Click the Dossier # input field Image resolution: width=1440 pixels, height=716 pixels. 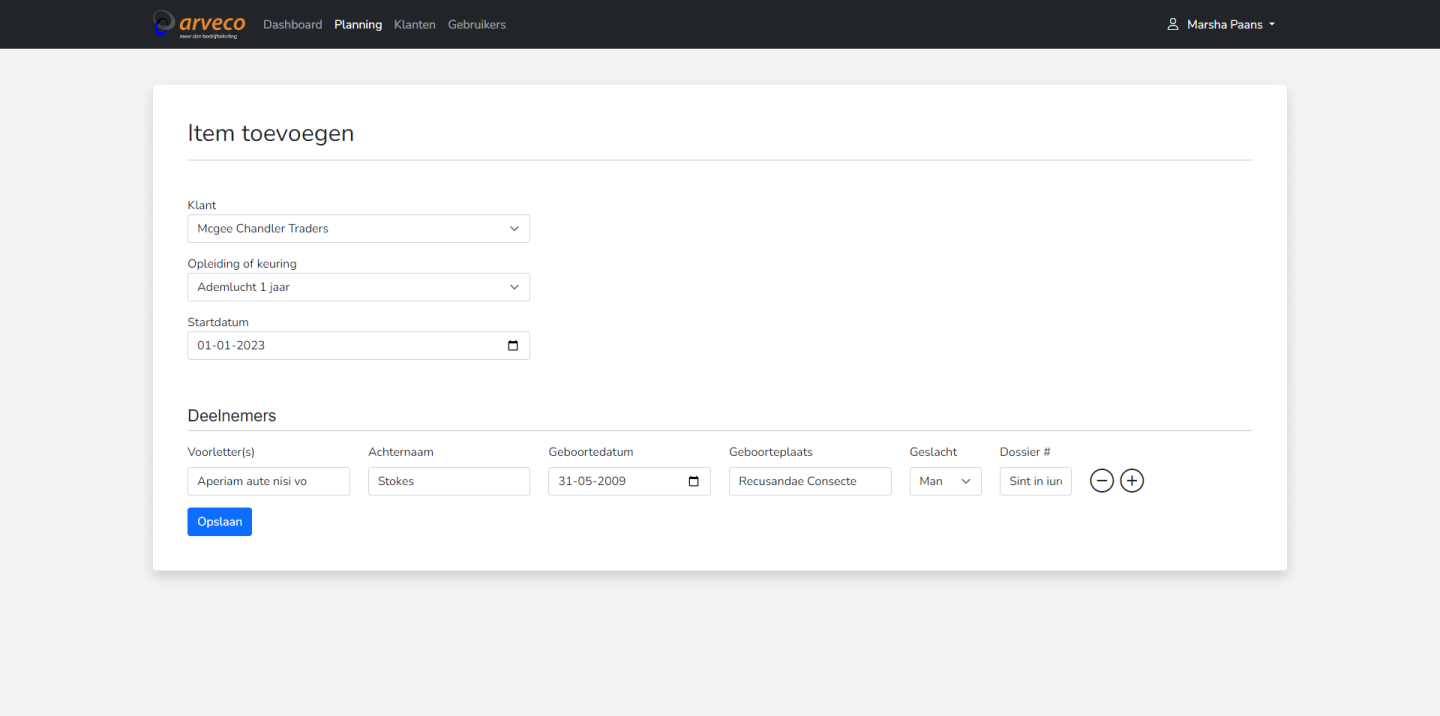point(1035,481)
